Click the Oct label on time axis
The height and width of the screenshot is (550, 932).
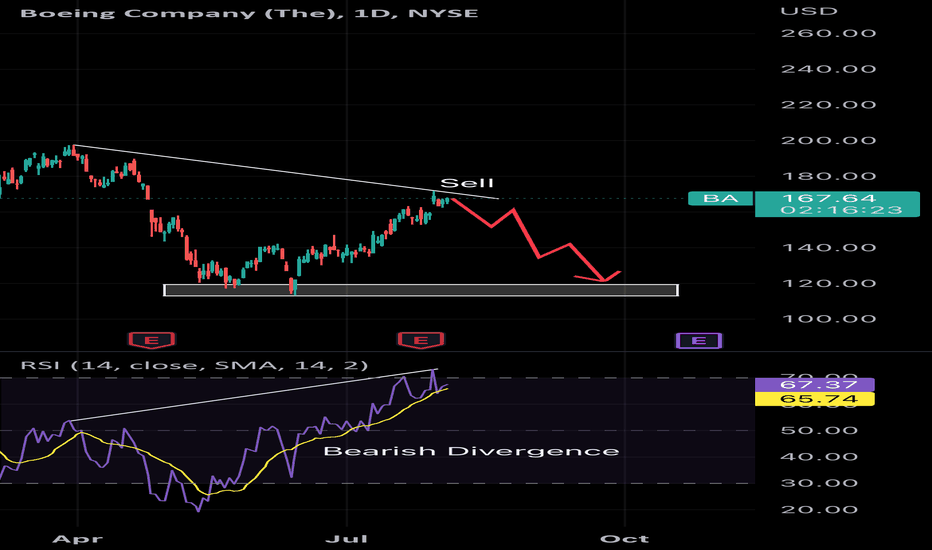click(624, 539)
